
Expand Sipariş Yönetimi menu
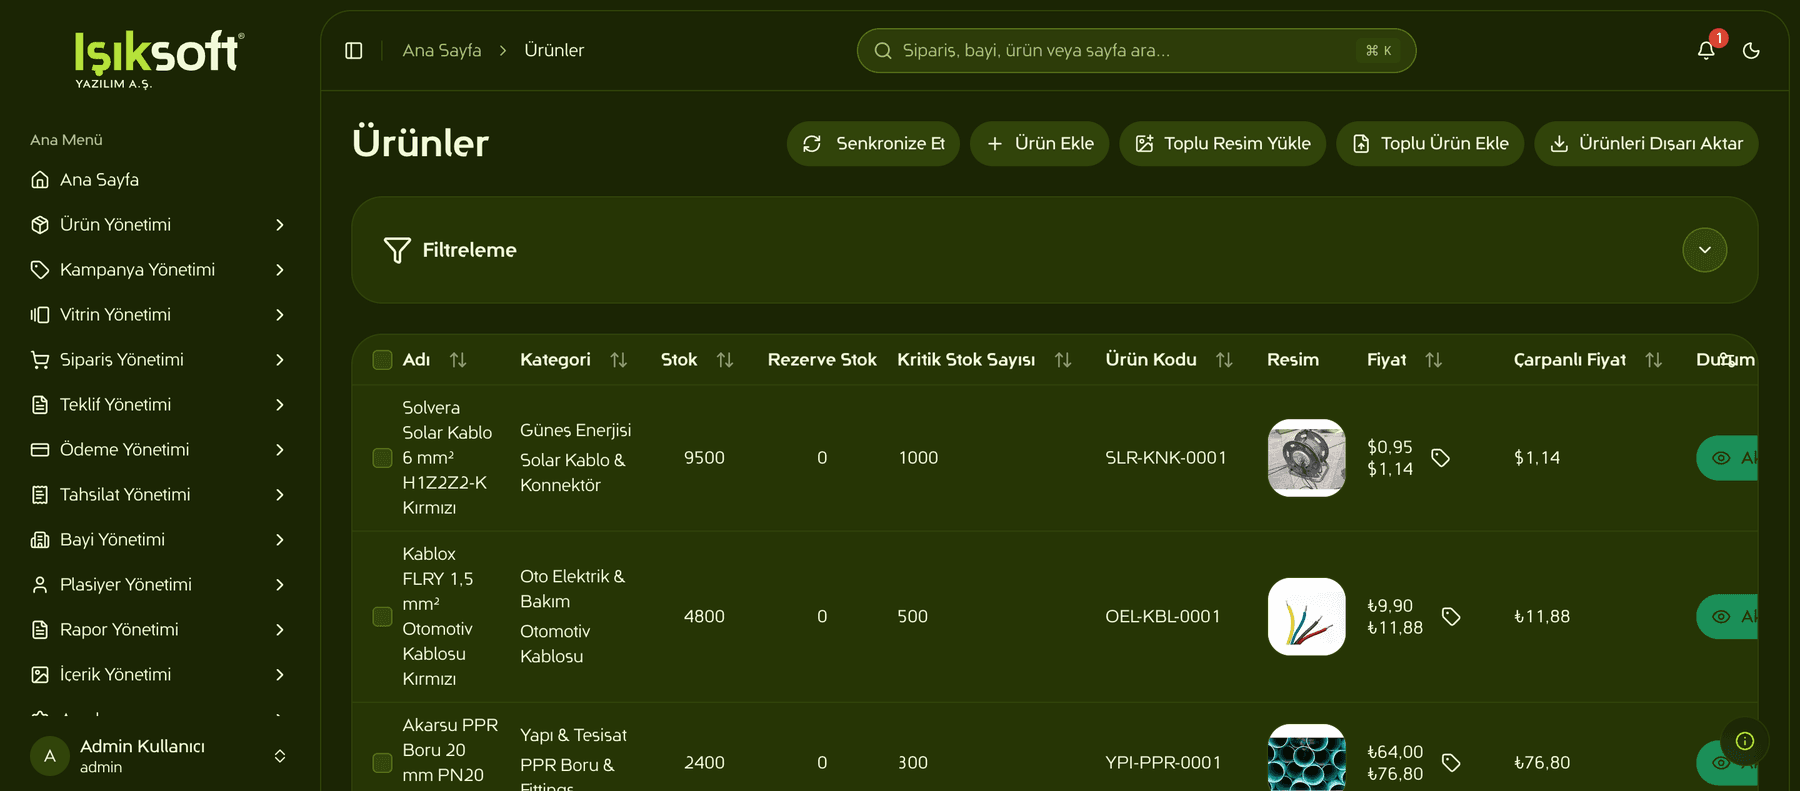280,360
